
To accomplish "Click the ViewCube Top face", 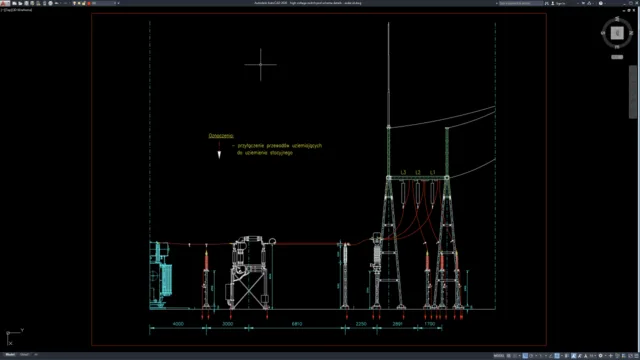I will [x=617, y=33].
